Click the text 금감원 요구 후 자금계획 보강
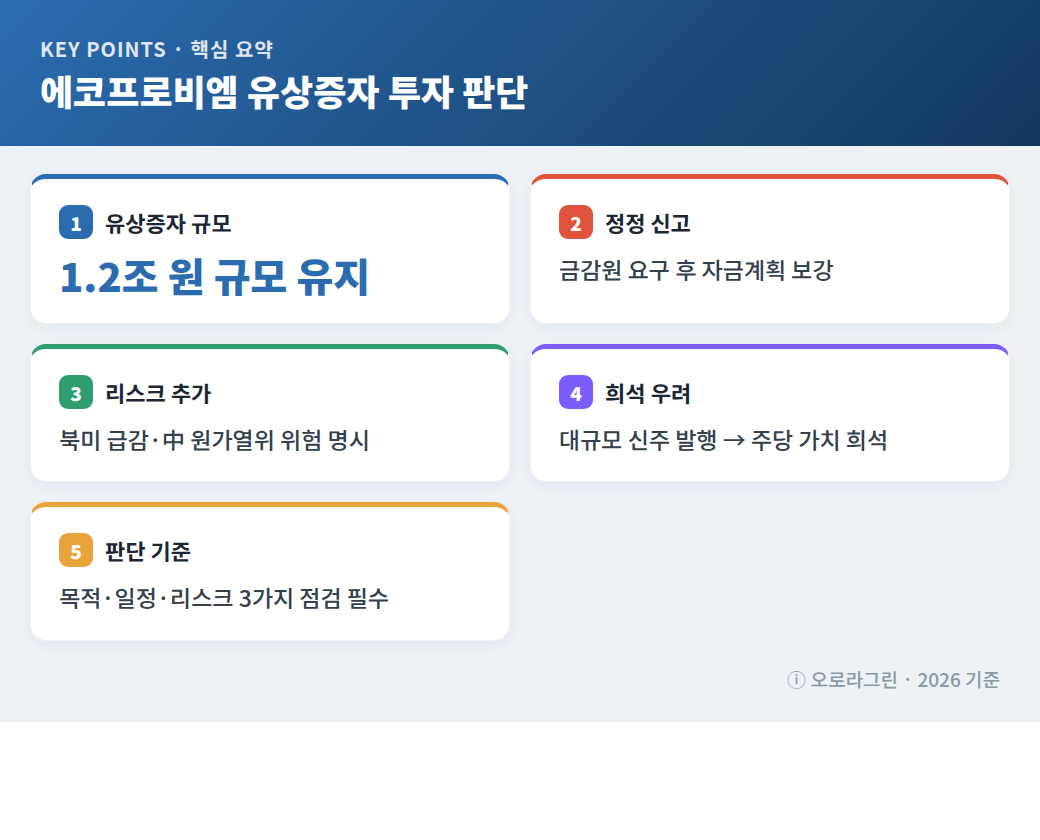Image resolution: width=1040 pixels, height=840 pixels. click(696, 270)
